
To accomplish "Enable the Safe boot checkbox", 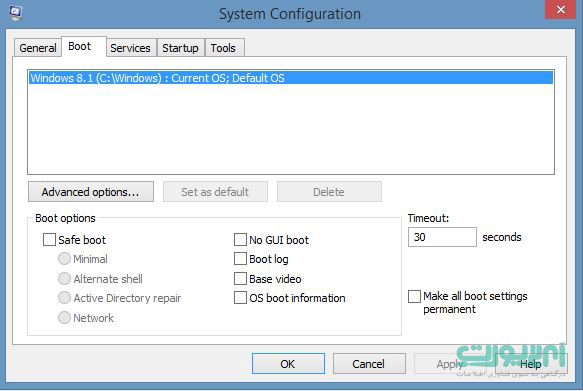I will point(49,240).
